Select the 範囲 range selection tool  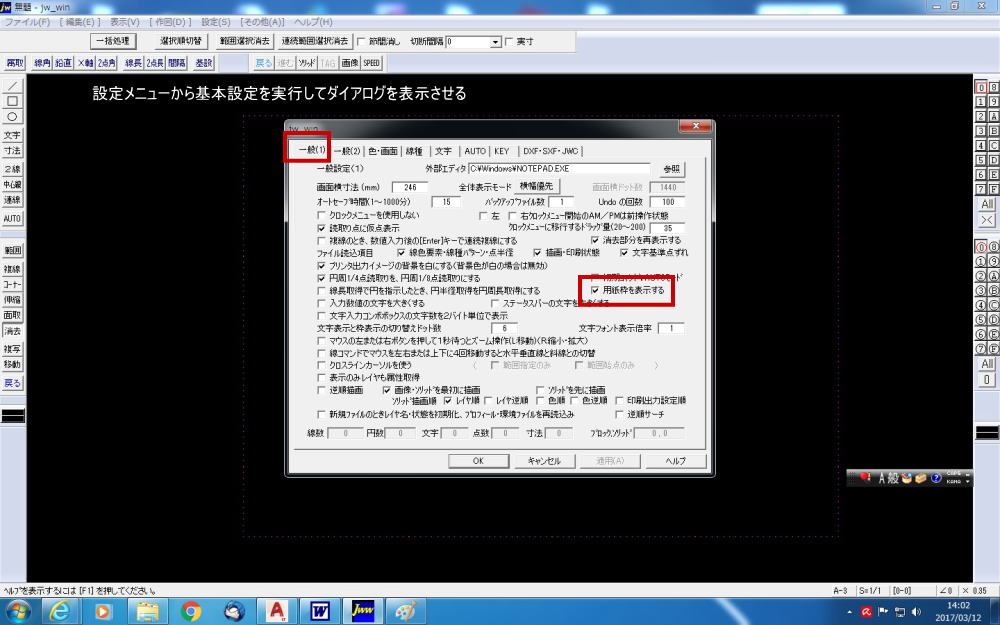pyautogui.click(x=12, y=251)
